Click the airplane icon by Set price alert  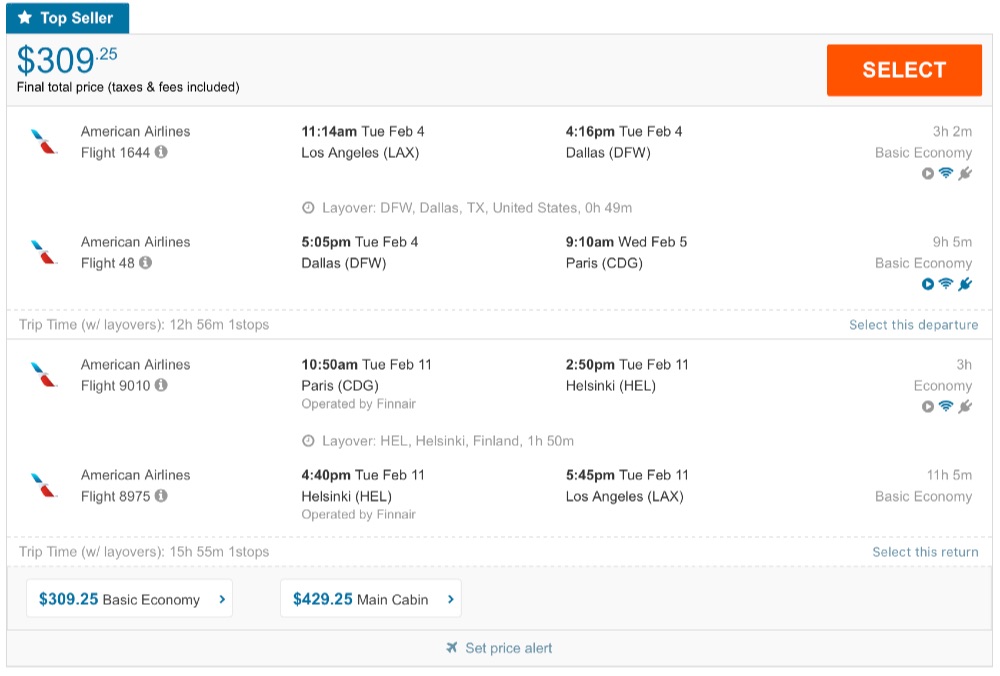coord(453,648)
